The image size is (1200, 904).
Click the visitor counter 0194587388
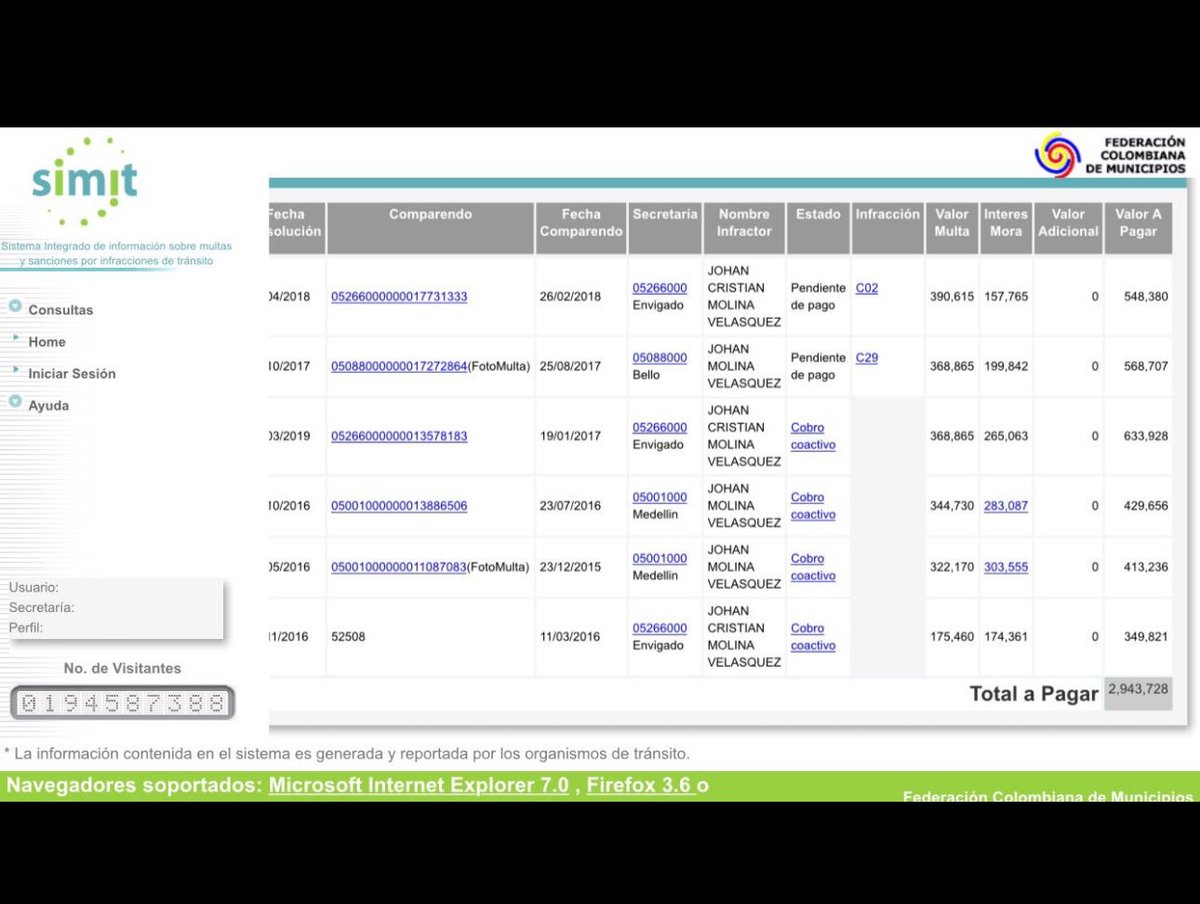pyautogui.click(x=123, y=703)
